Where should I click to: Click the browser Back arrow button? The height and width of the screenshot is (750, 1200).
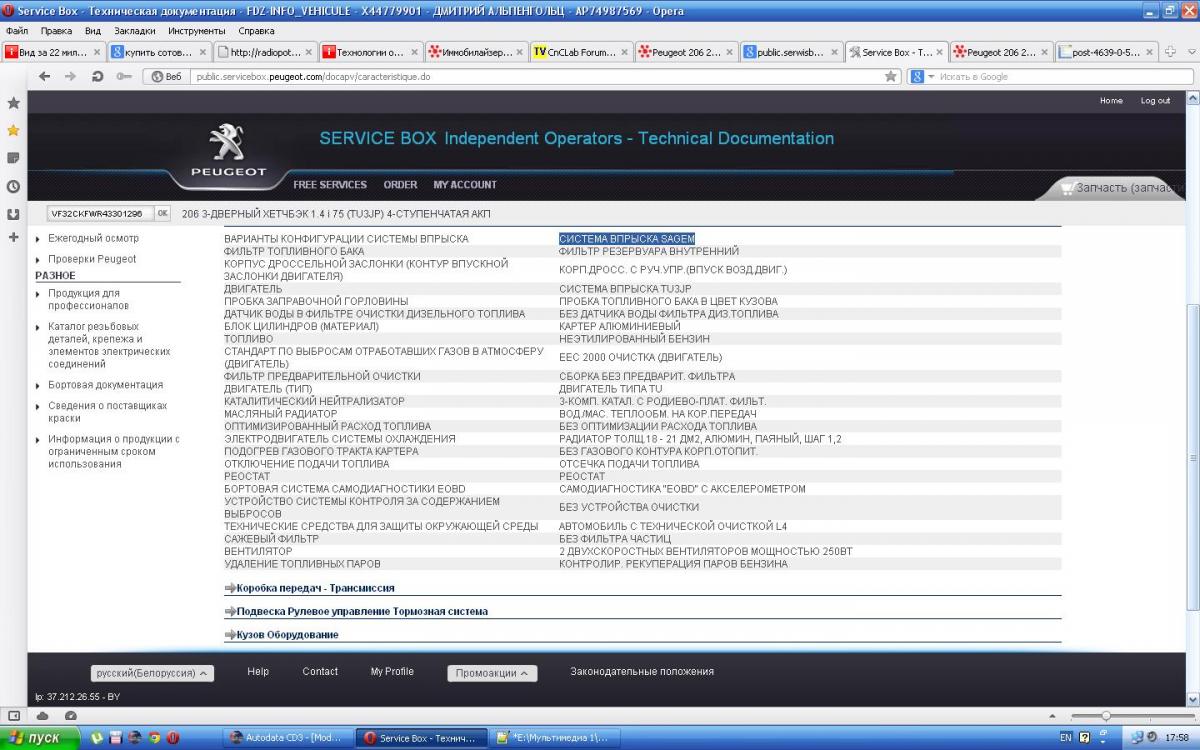(x=45, y=76)
